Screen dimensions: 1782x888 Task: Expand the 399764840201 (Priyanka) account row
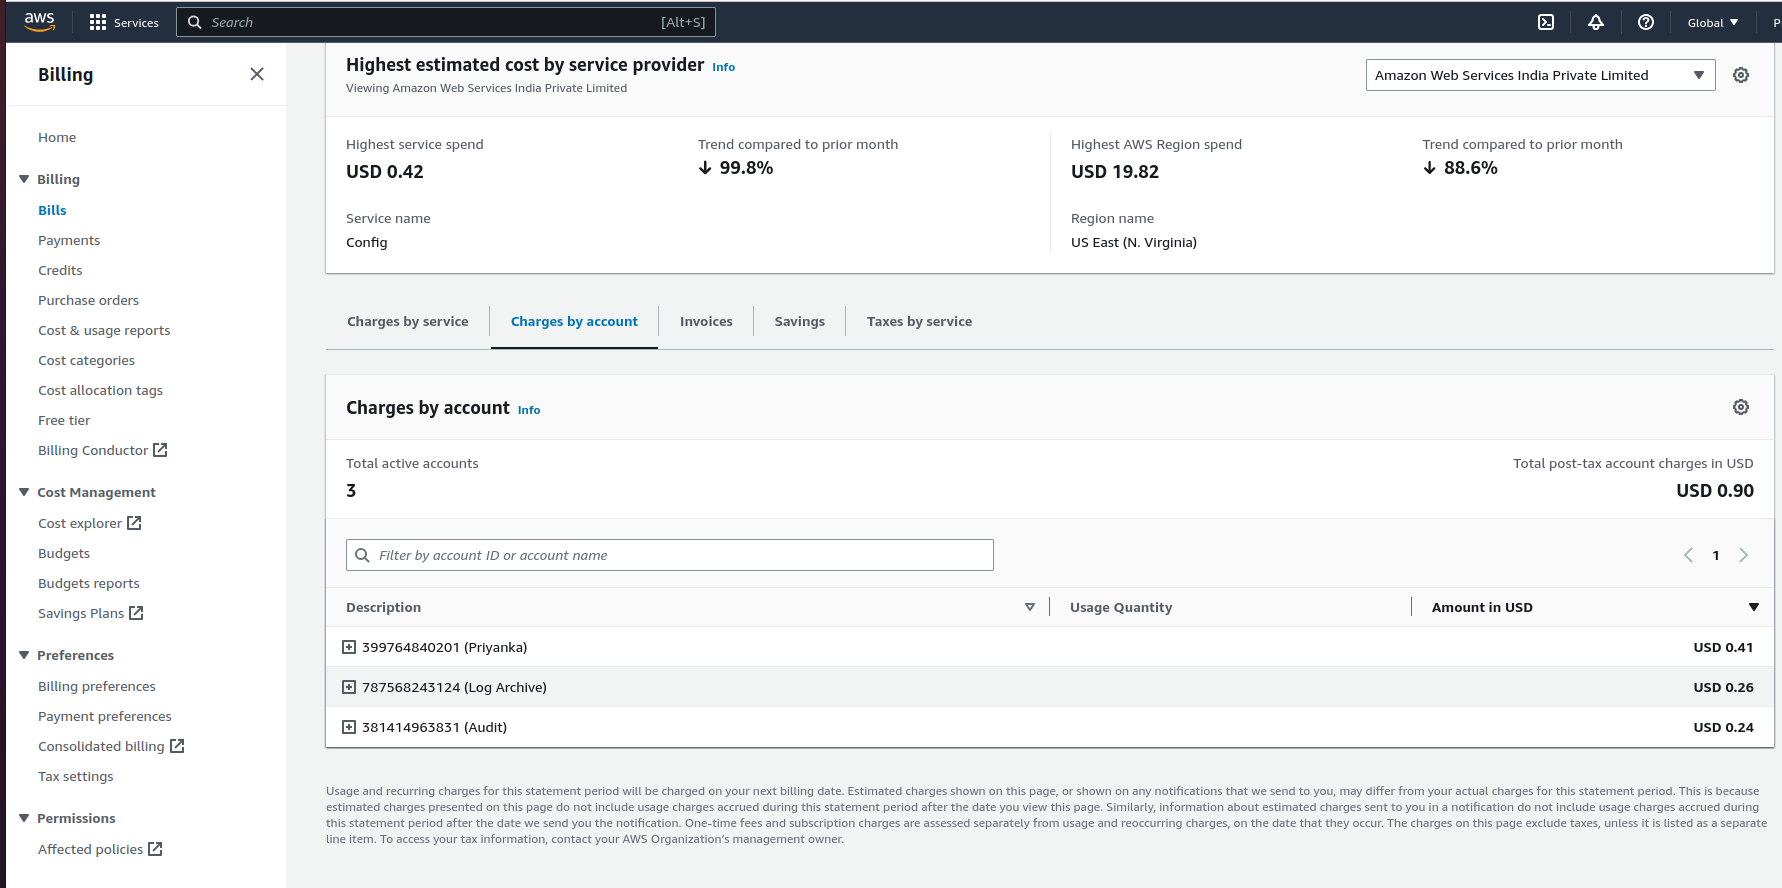click(349, 647)
